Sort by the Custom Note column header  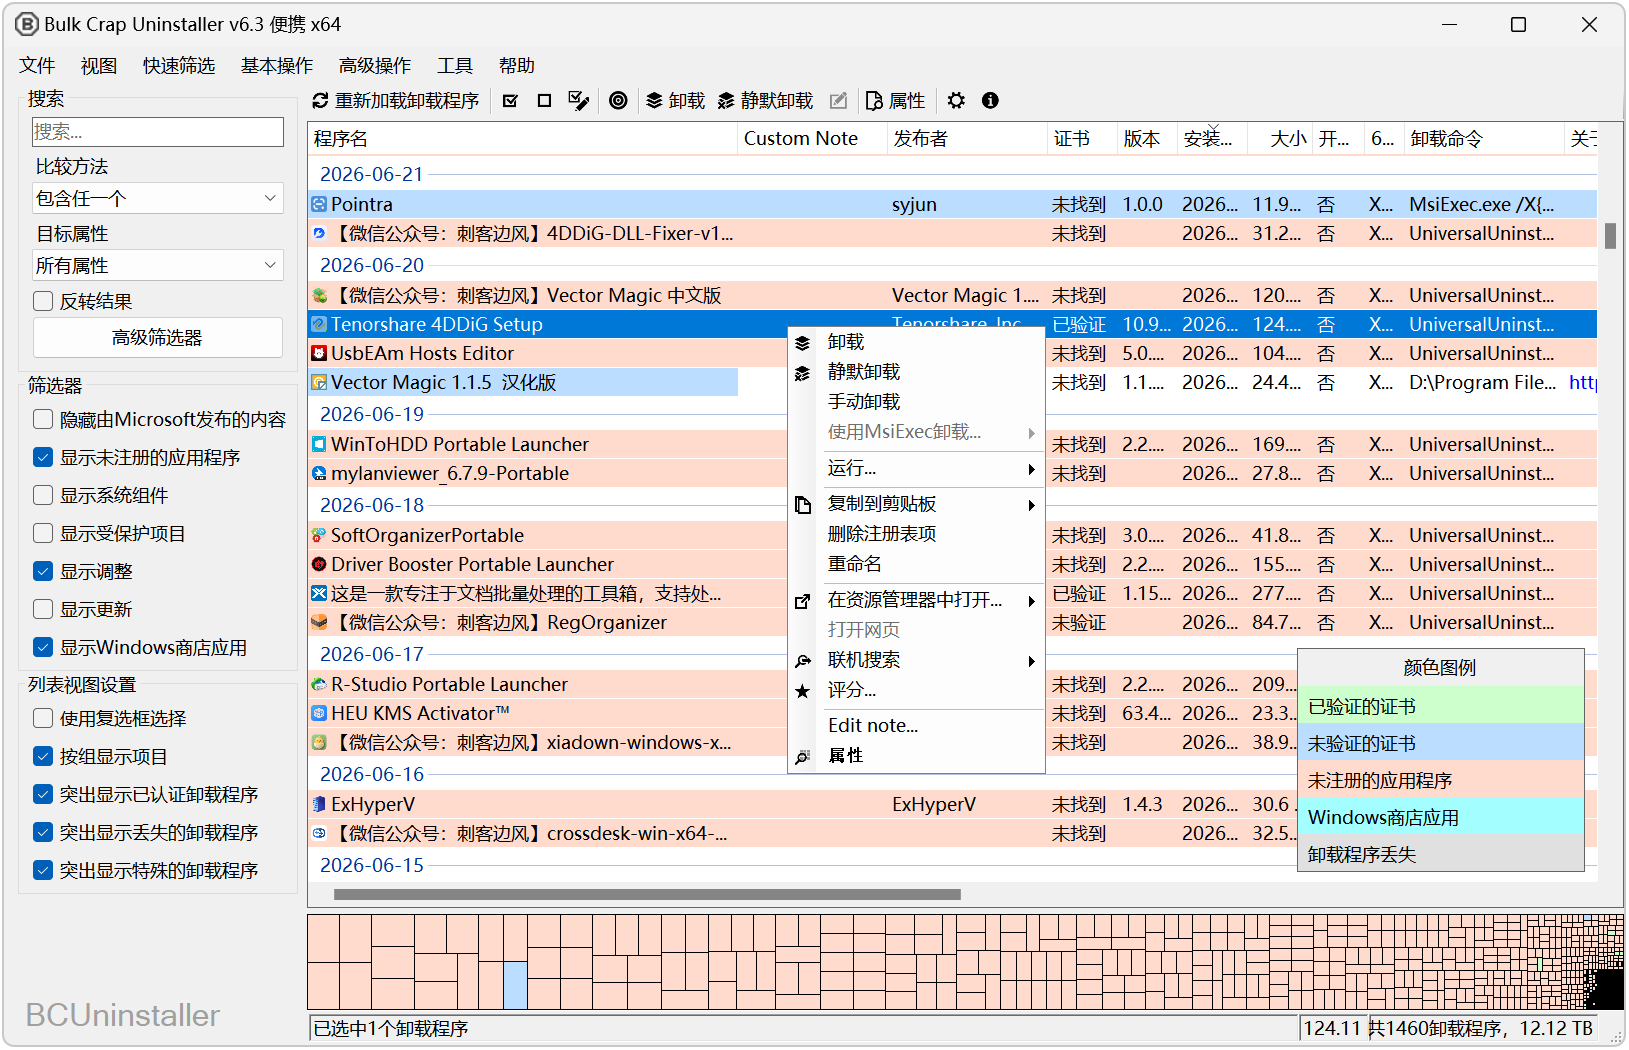[812, 139]
